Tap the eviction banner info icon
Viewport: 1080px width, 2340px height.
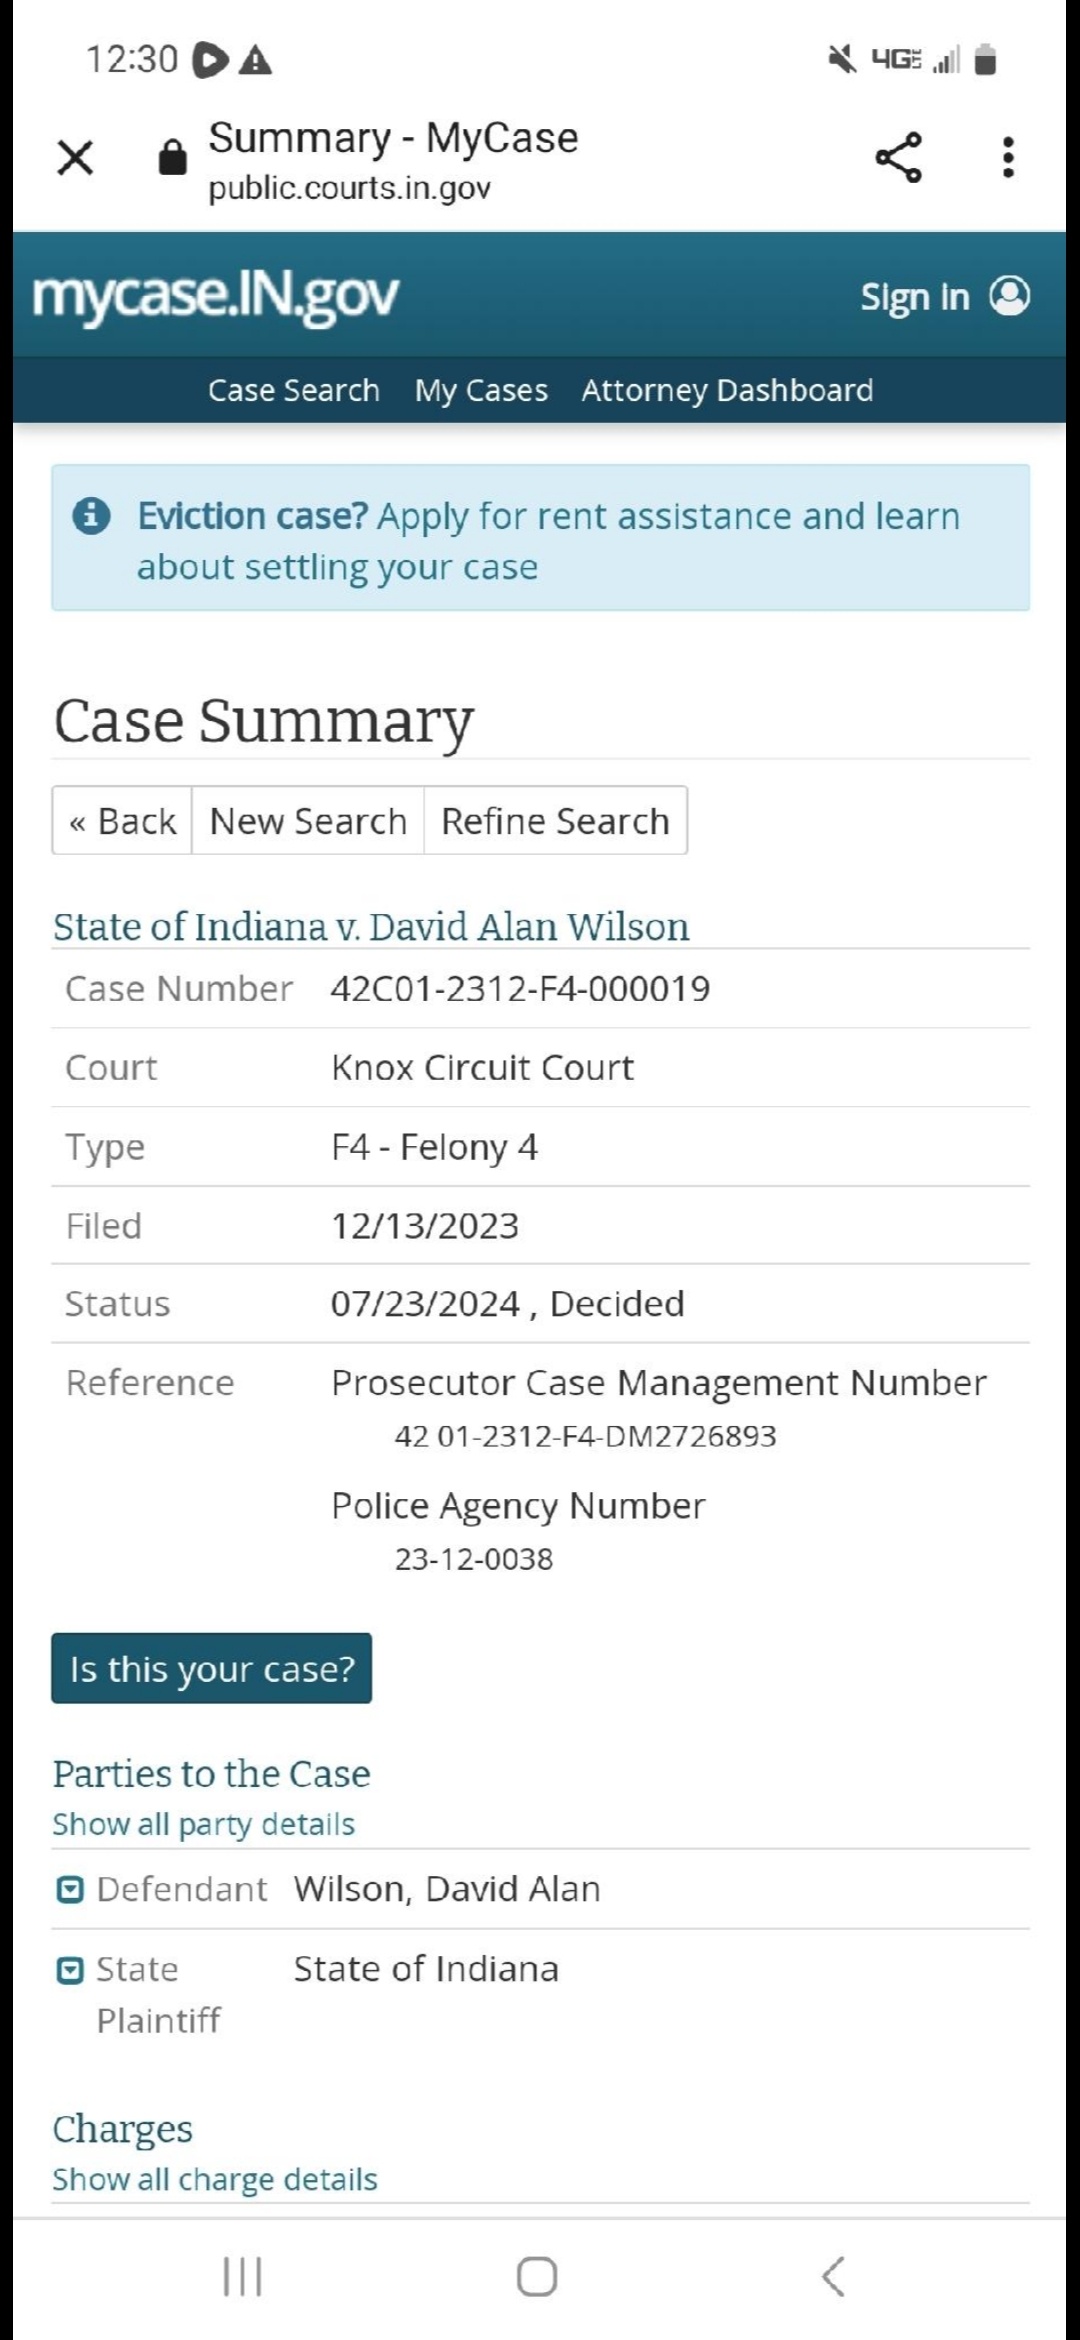91,516
